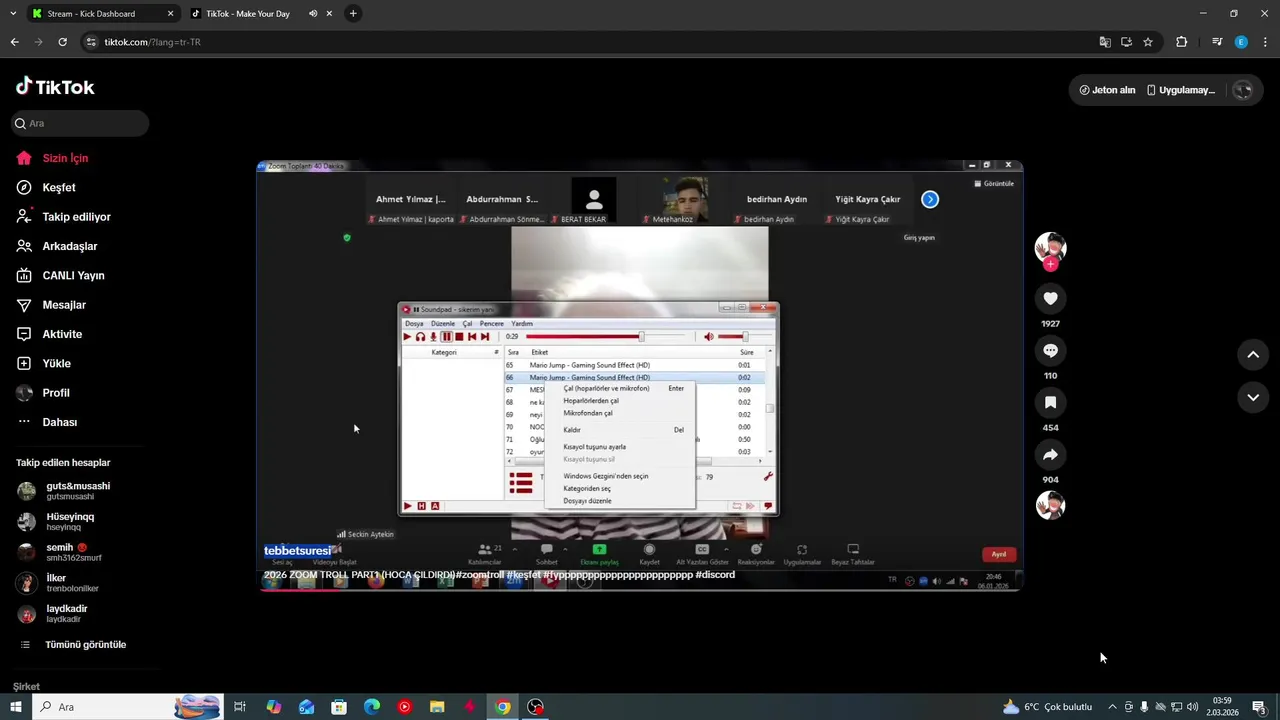Click install app icon in address bar
Image resolution: width=1280 pixels, height=720 pixels.
tap(1126, 42)
